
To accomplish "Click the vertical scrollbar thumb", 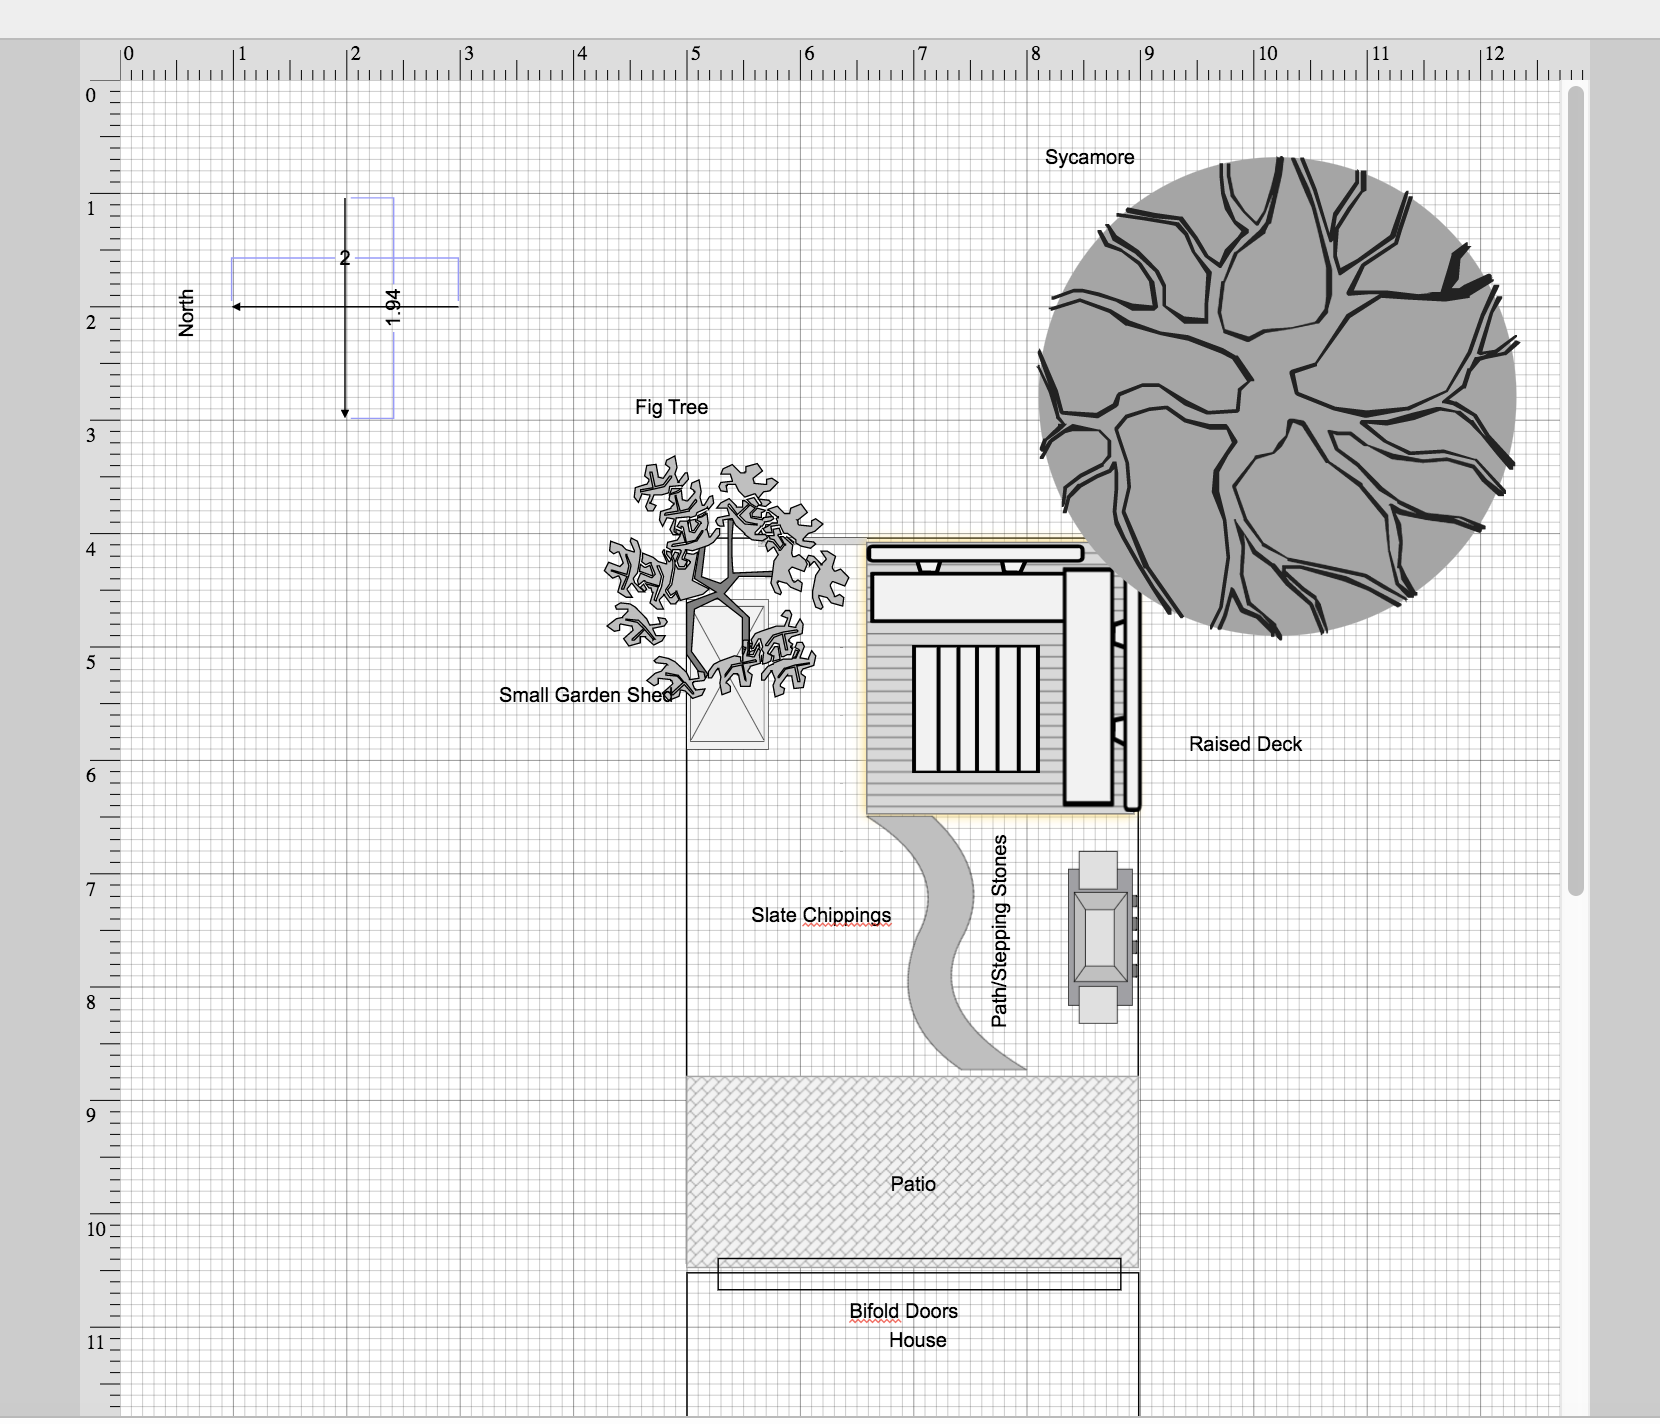I will [1576, 490].
